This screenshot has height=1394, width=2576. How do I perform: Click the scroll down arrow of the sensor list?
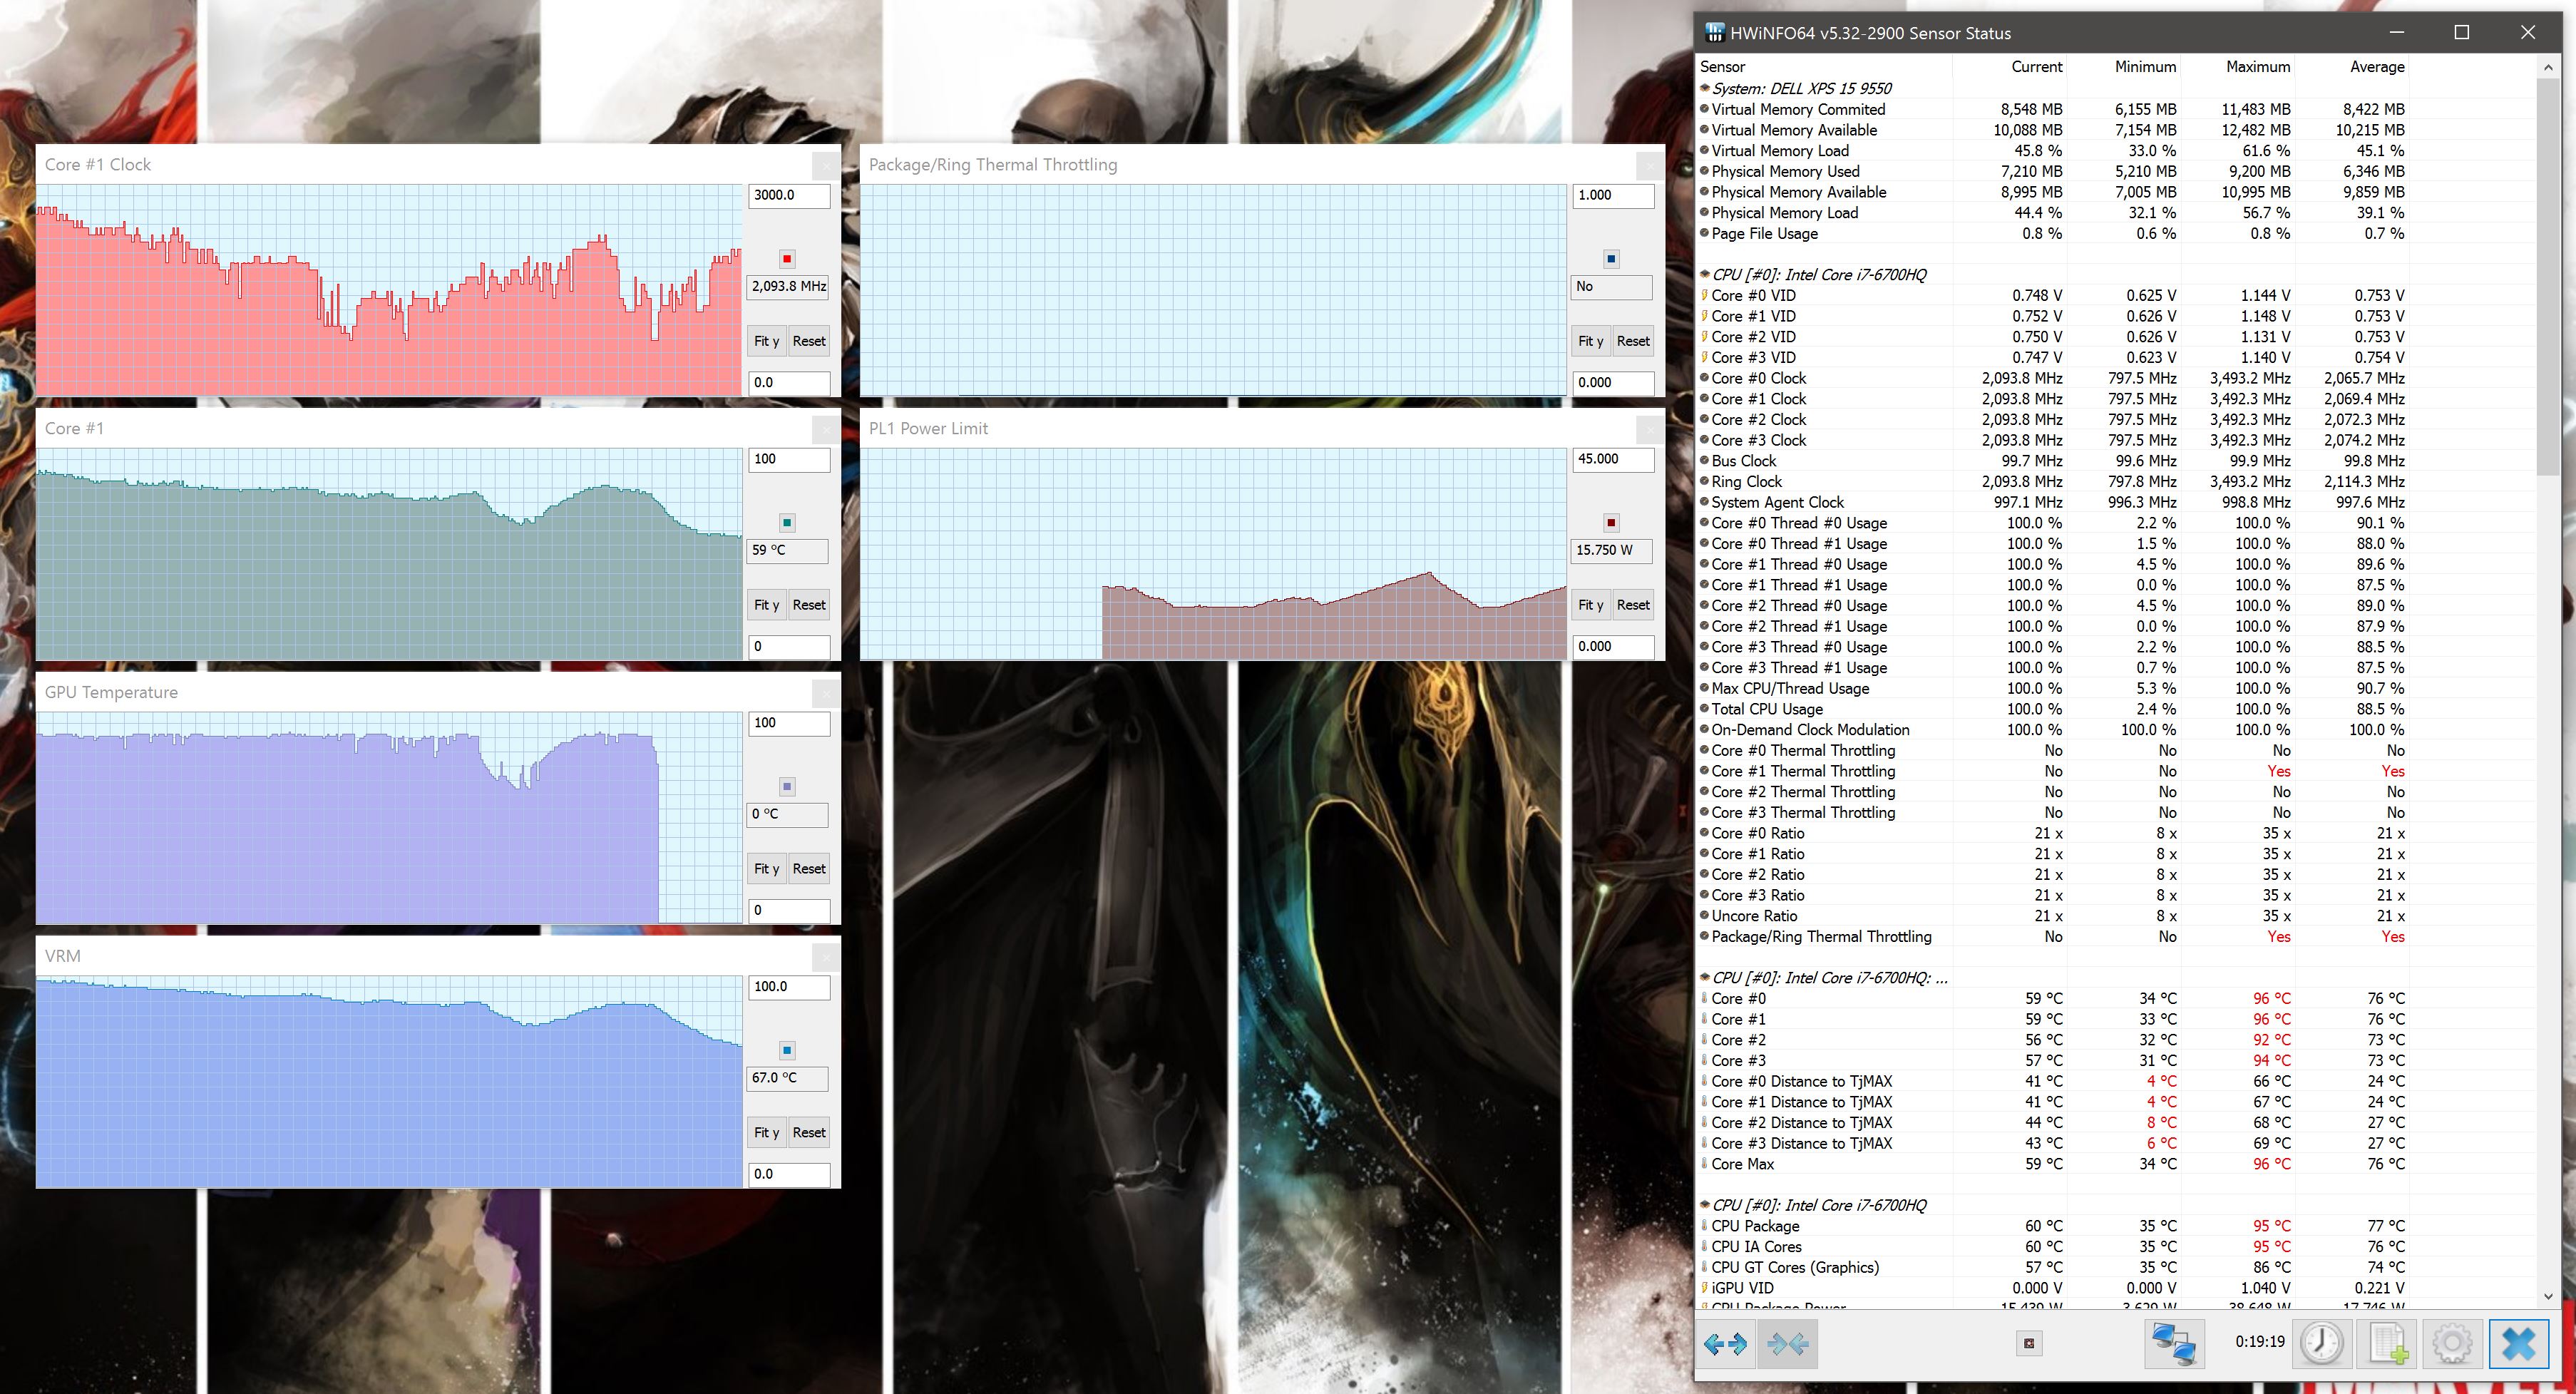[2547, 1296]
